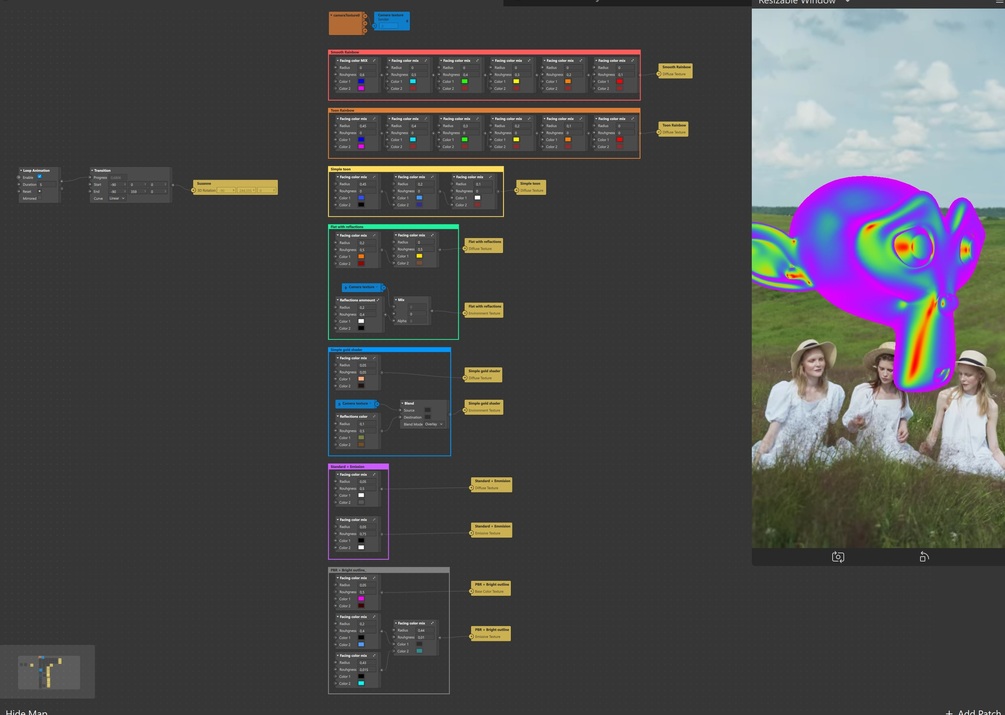Click the Add Patch button
The image size is (1005, 715).
point(973,712)
